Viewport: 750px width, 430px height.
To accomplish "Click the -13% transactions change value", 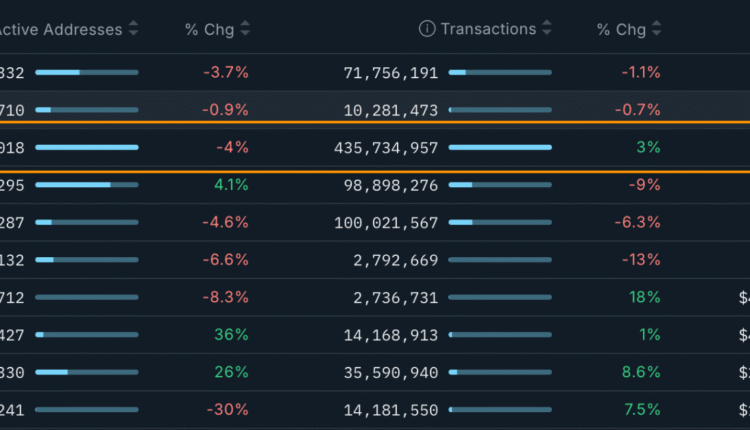I will (x=640, y=260).
